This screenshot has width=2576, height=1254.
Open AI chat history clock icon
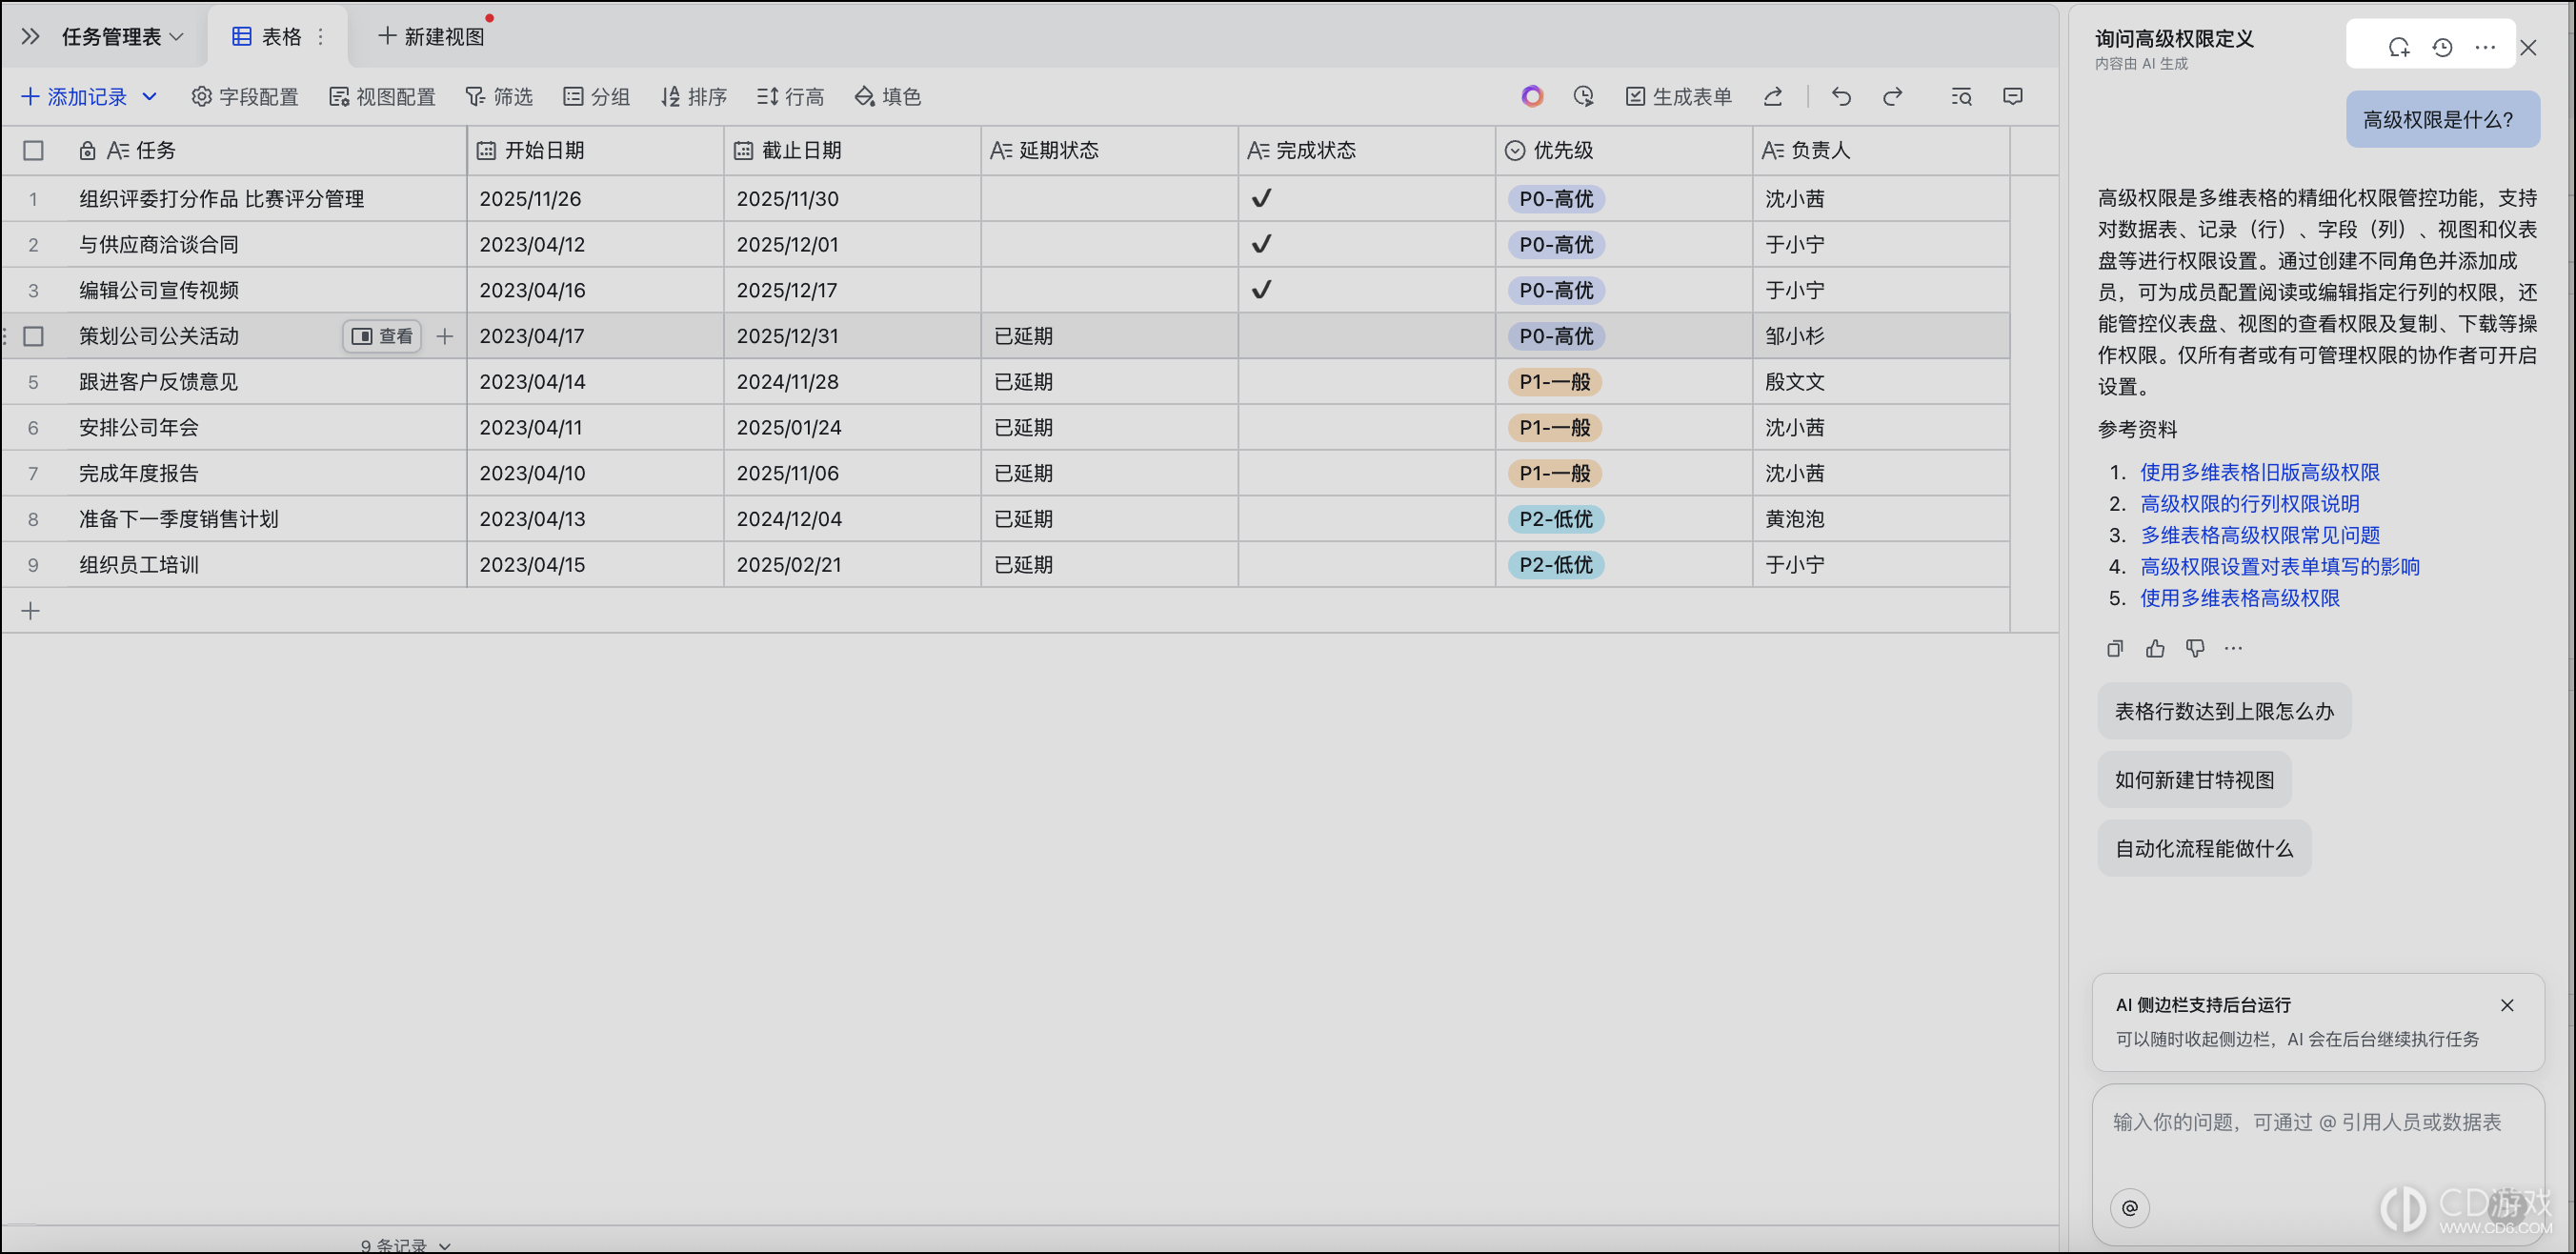2442,47
